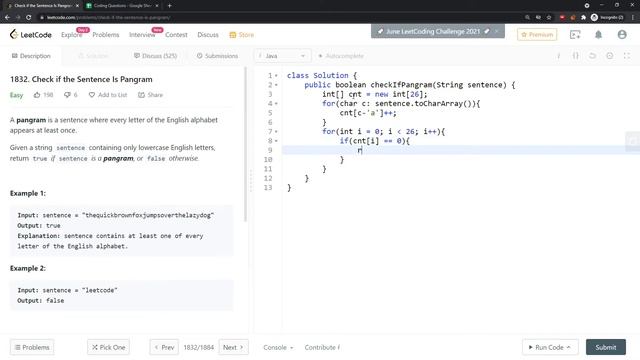
Task: Click the Easy difficulty label
Action: tap(16, 95)
